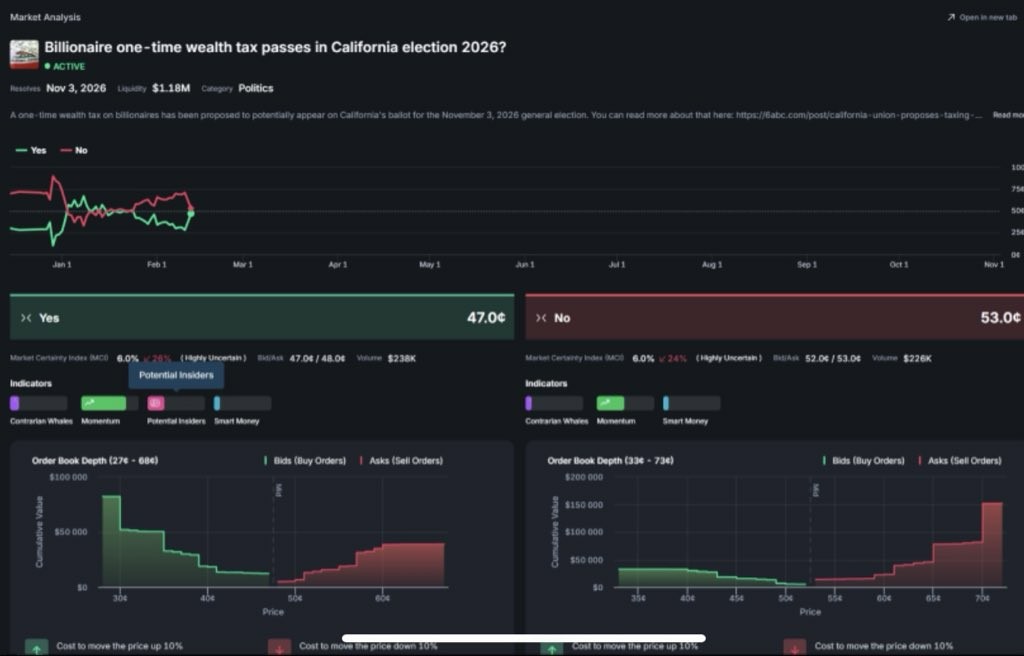Select green Momentum indicator under Yes

[x=109, y=403]
